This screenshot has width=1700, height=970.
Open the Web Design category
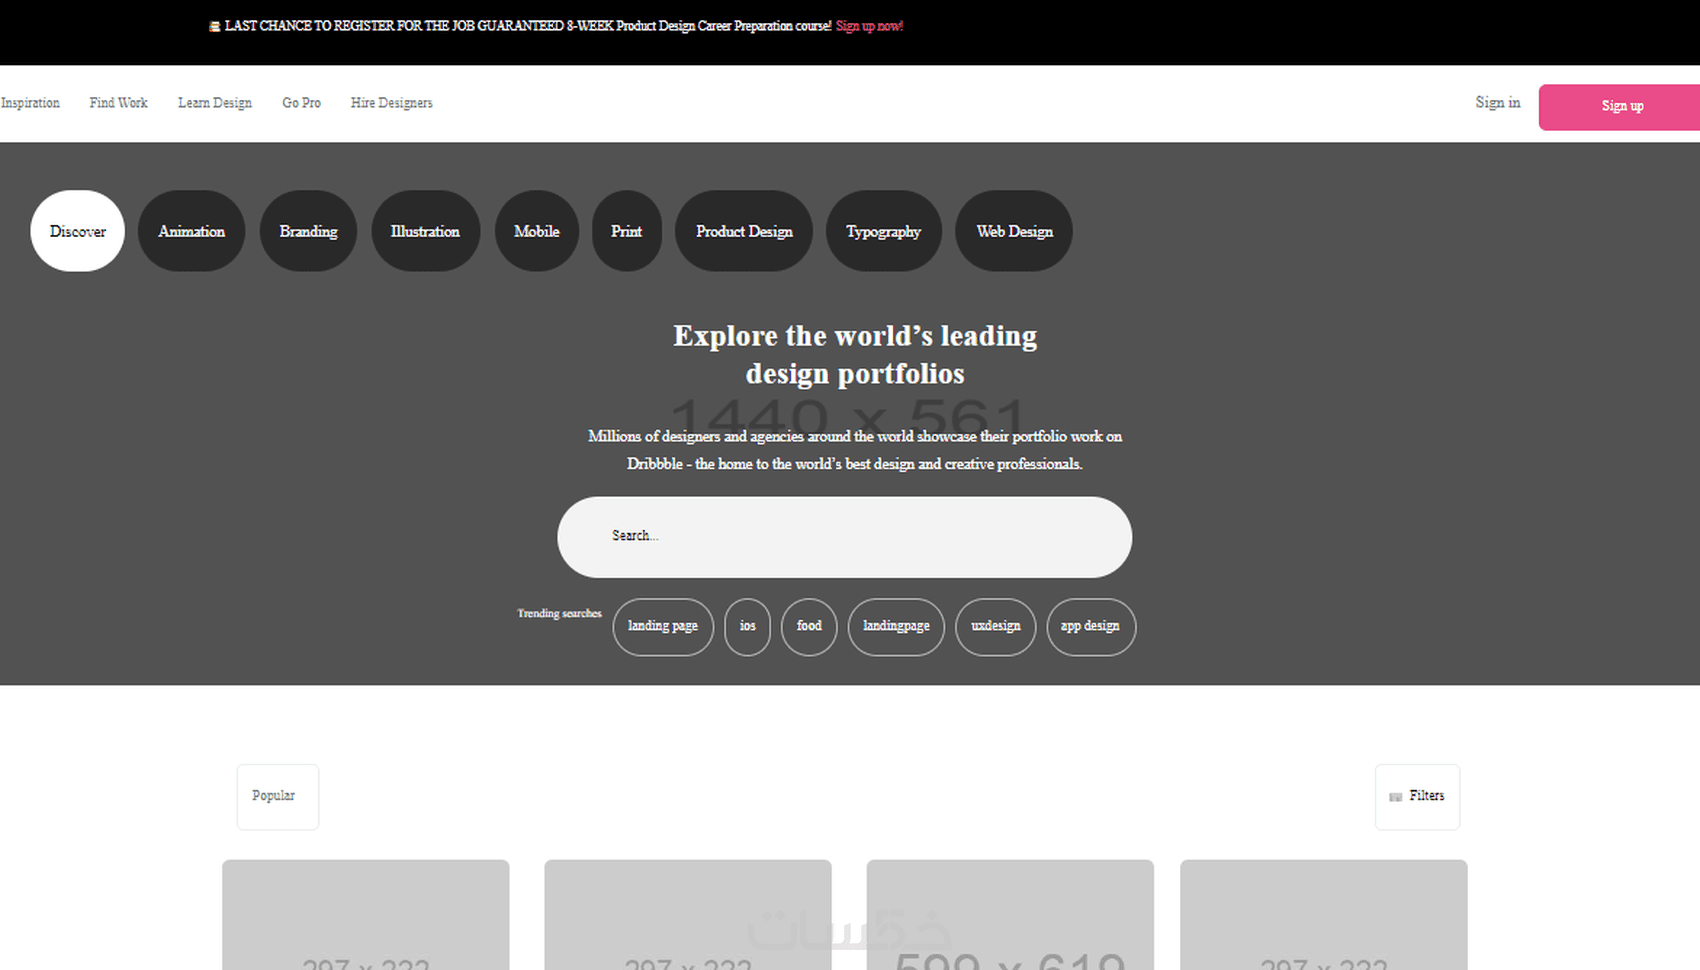pyautogui.click(x=1014, y=231)
